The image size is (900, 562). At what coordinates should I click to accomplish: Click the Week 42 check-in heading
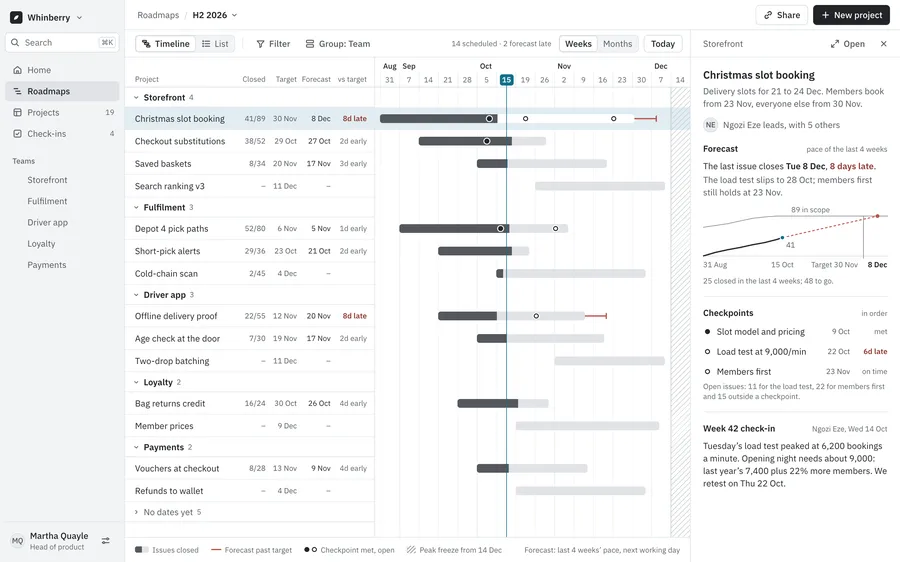coord(739,428)
